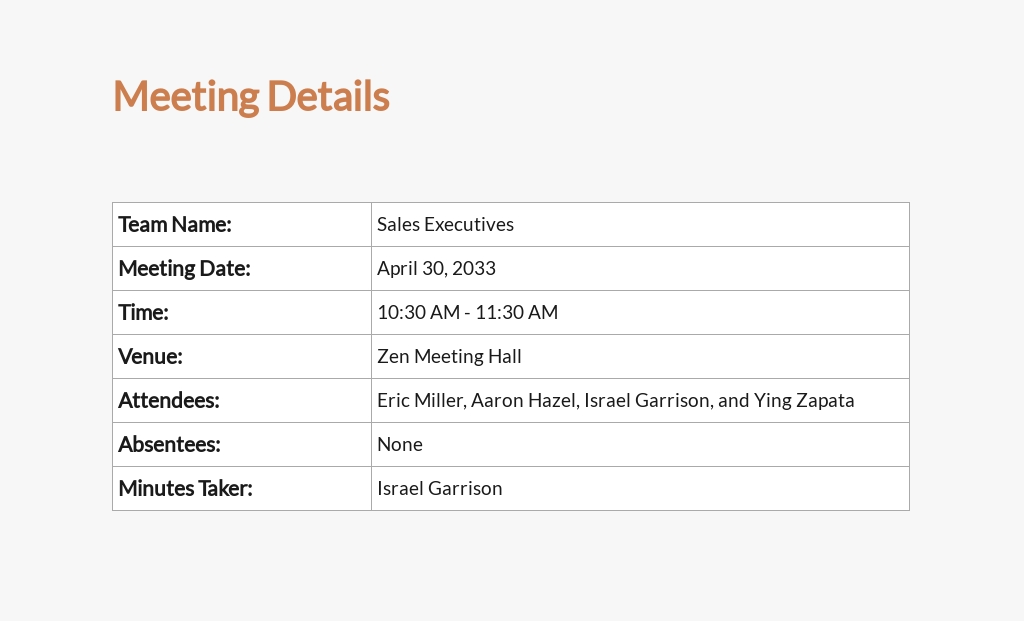Select the Minutes Taker label cell

242,488
